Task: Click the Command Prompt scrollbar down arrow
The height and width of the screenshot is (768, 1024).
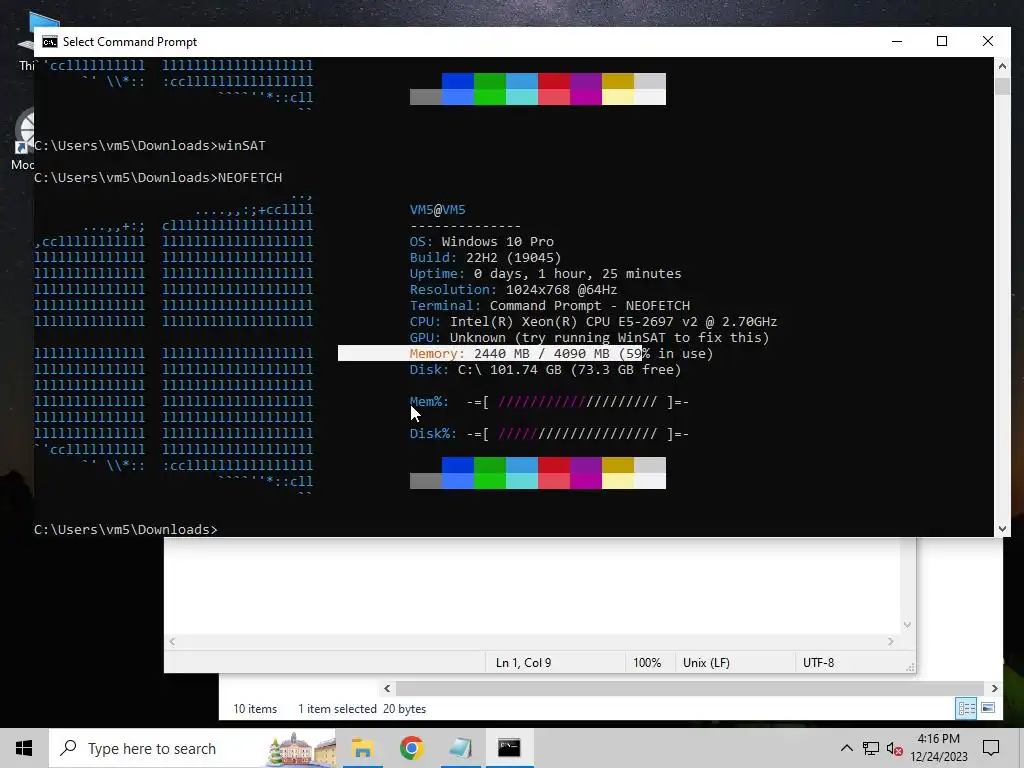Action: coord(1002,529)
